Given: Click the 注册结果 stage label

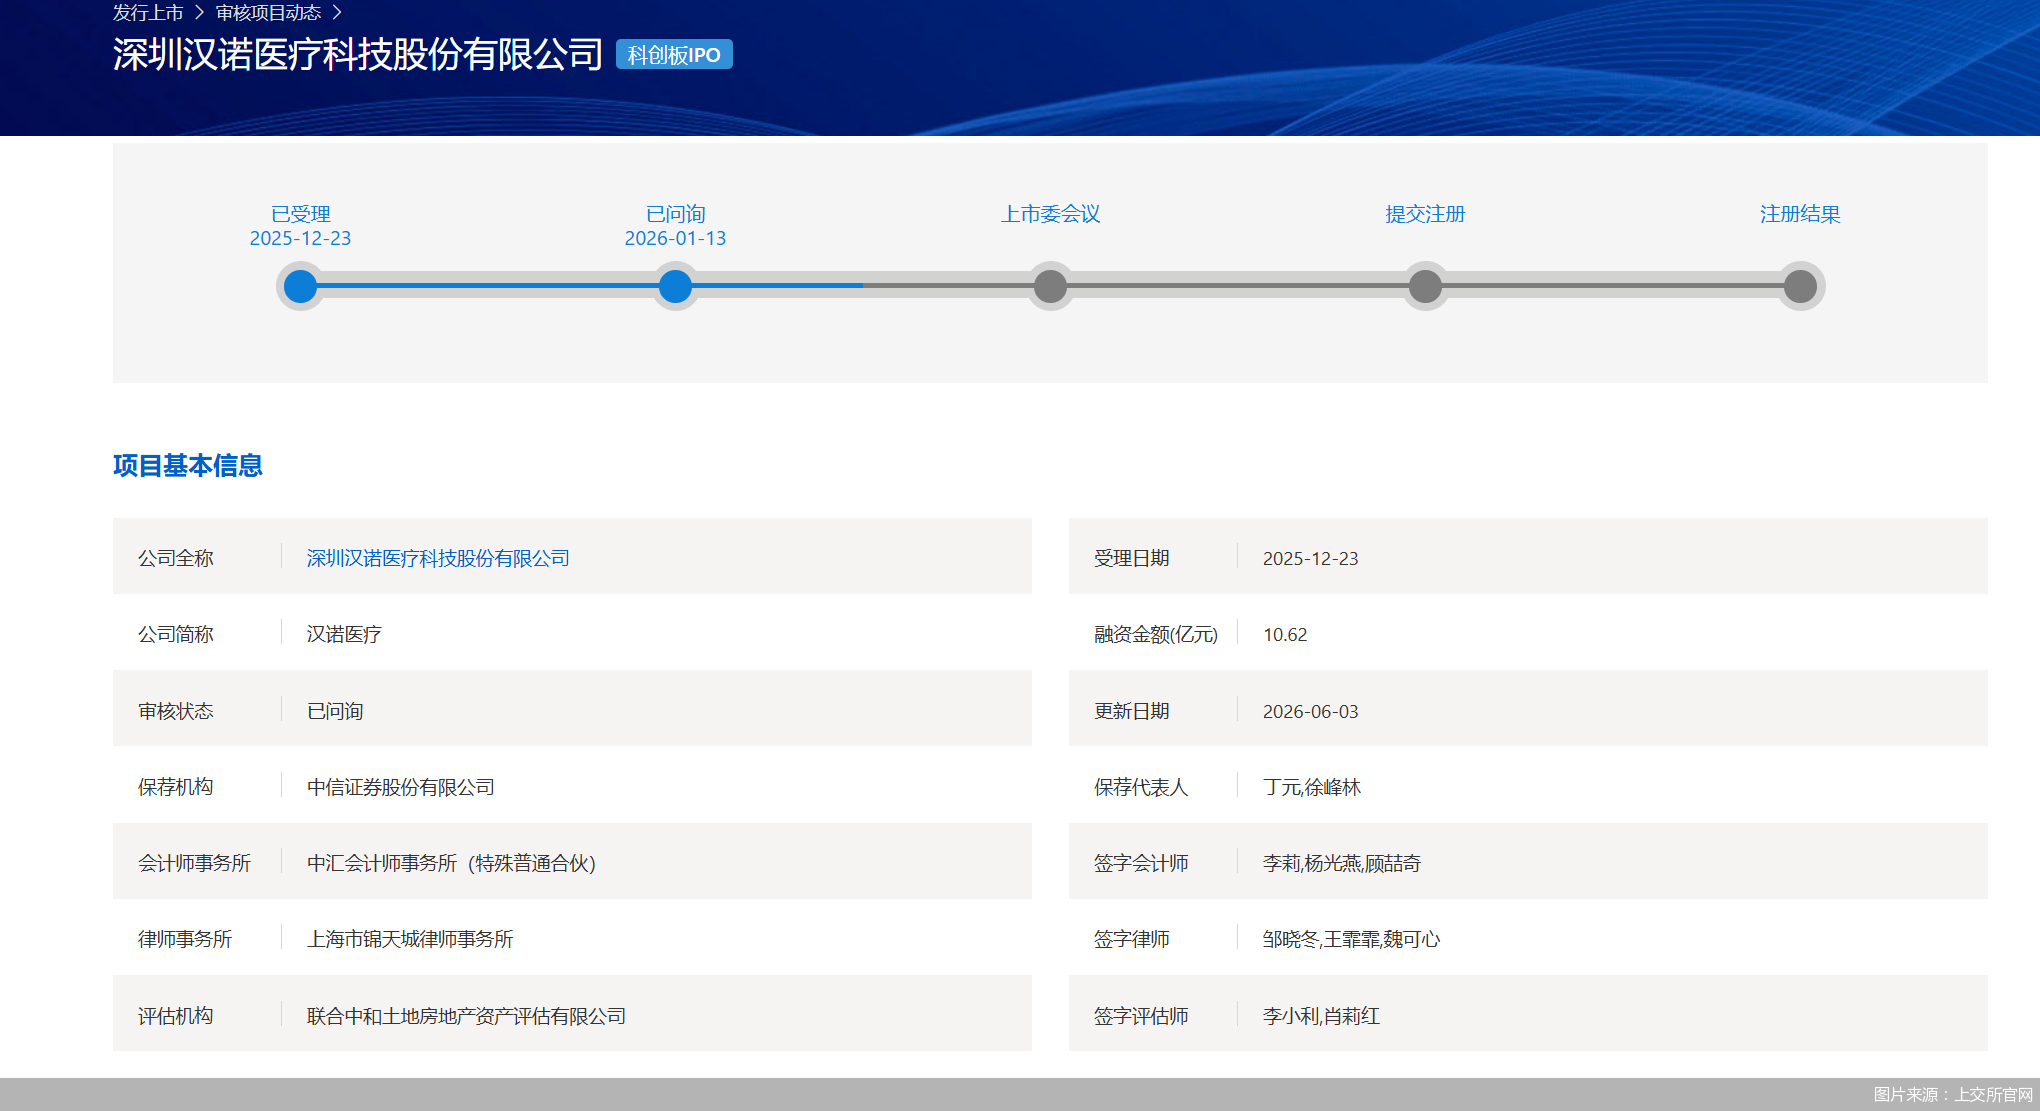Looking at the screenshot, I should (1800, 214).
